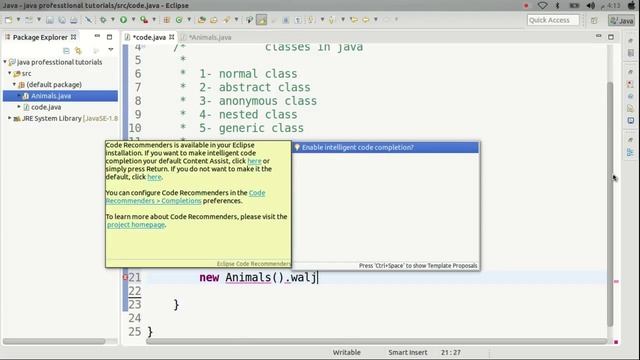Collapse the (default package) node

click(14, 84)
